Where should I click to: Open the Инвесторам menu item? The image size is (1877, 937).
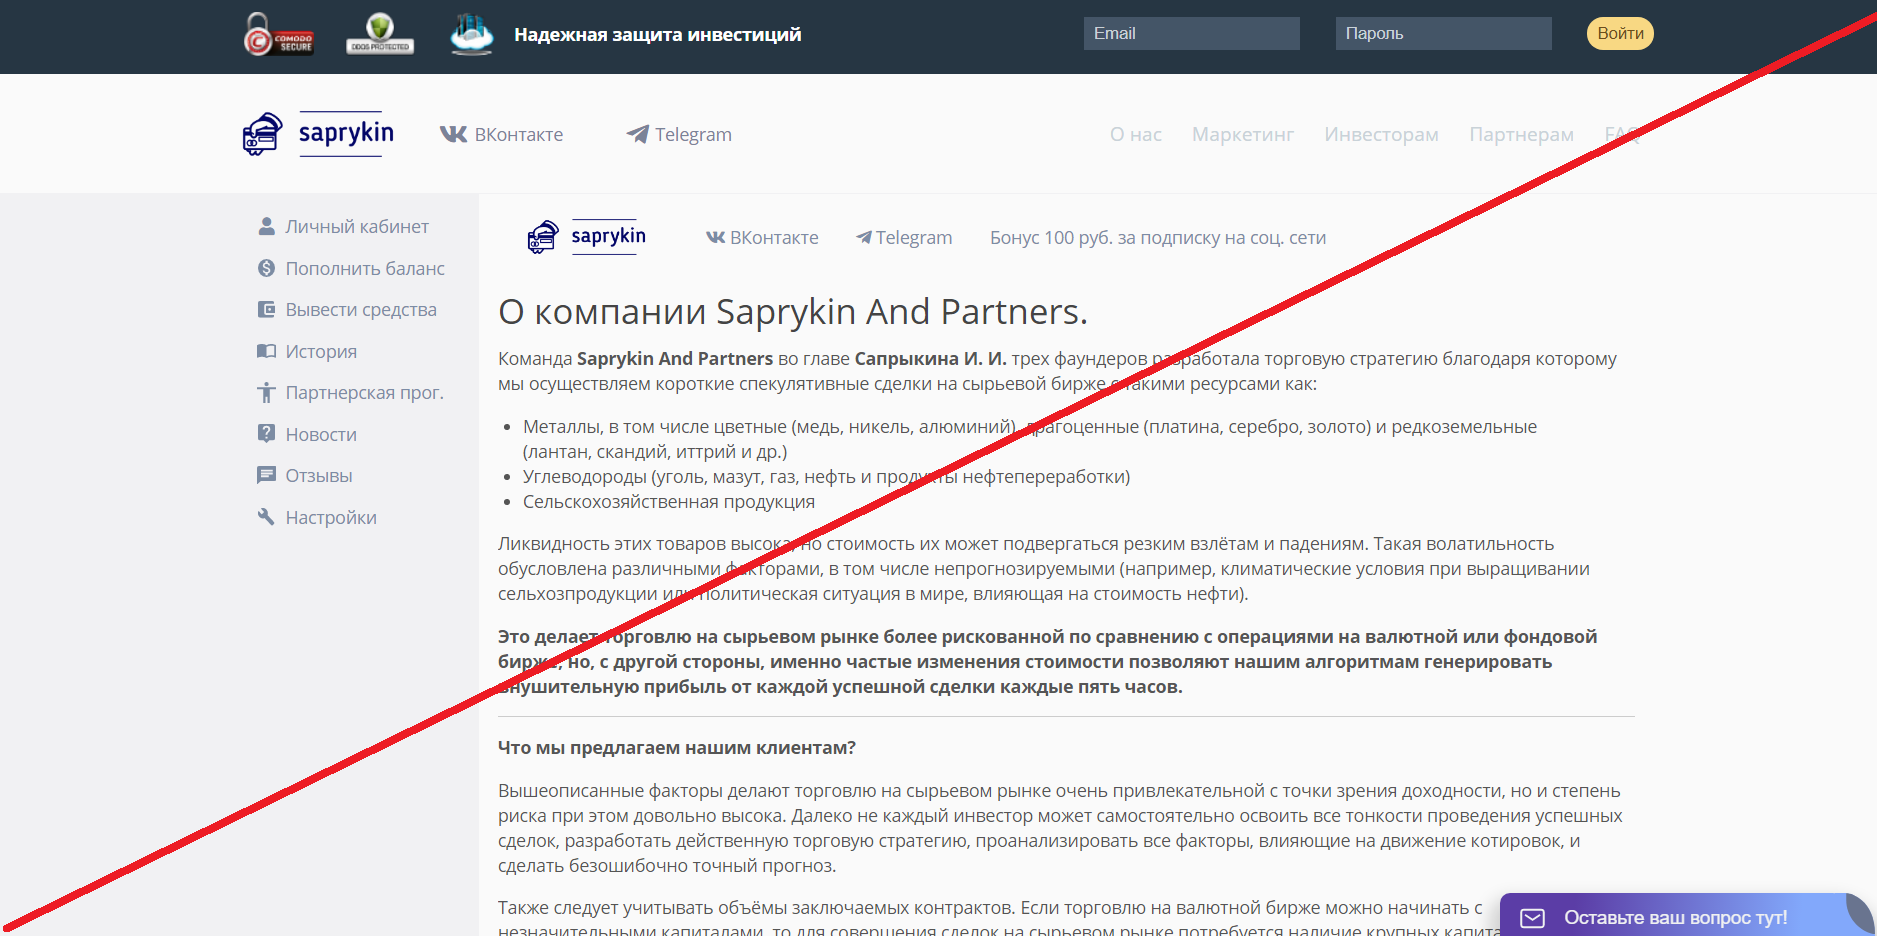coord(1382,134)
